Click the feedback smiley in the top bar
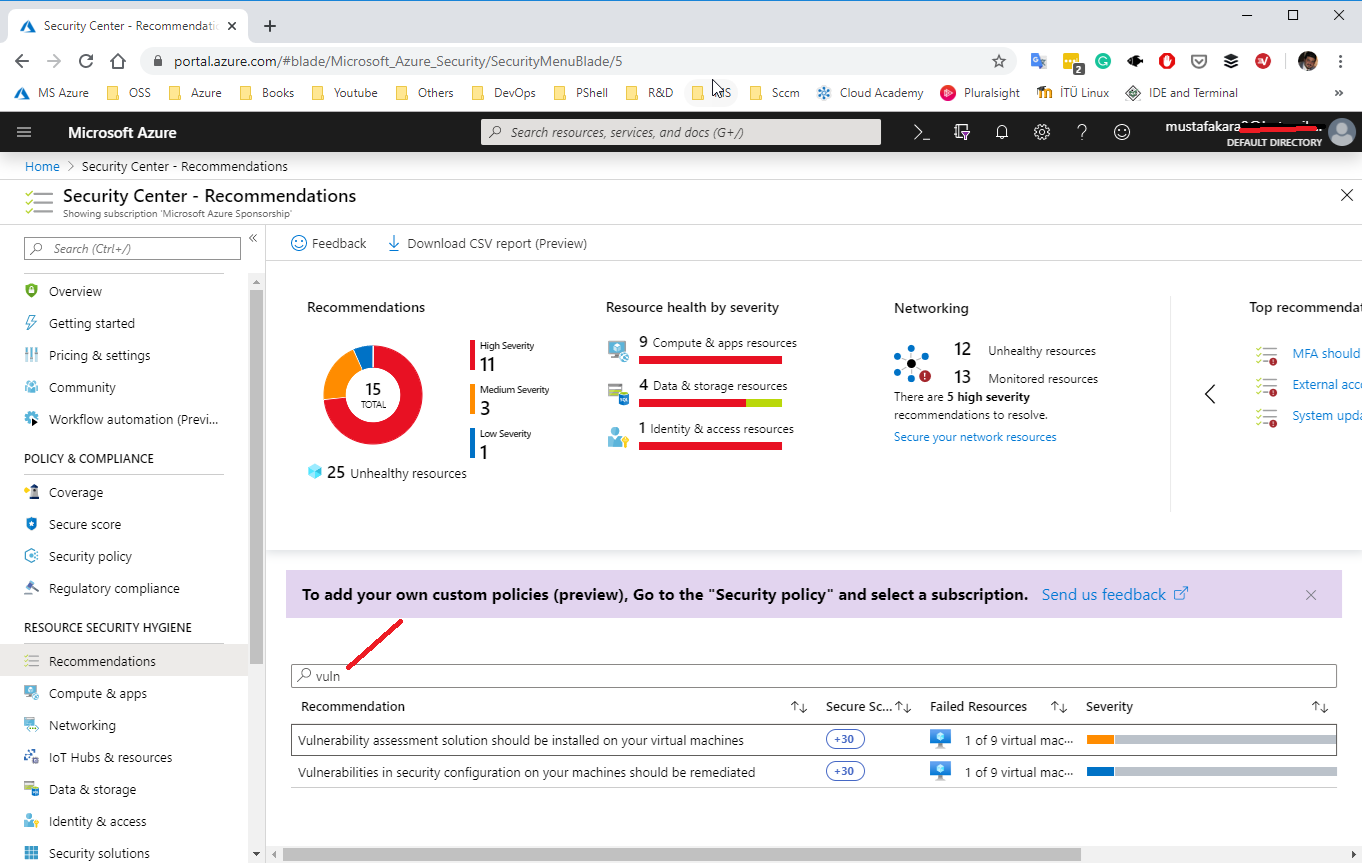1362x863 pixels. pyautogui.click(x=1122, y=132)
